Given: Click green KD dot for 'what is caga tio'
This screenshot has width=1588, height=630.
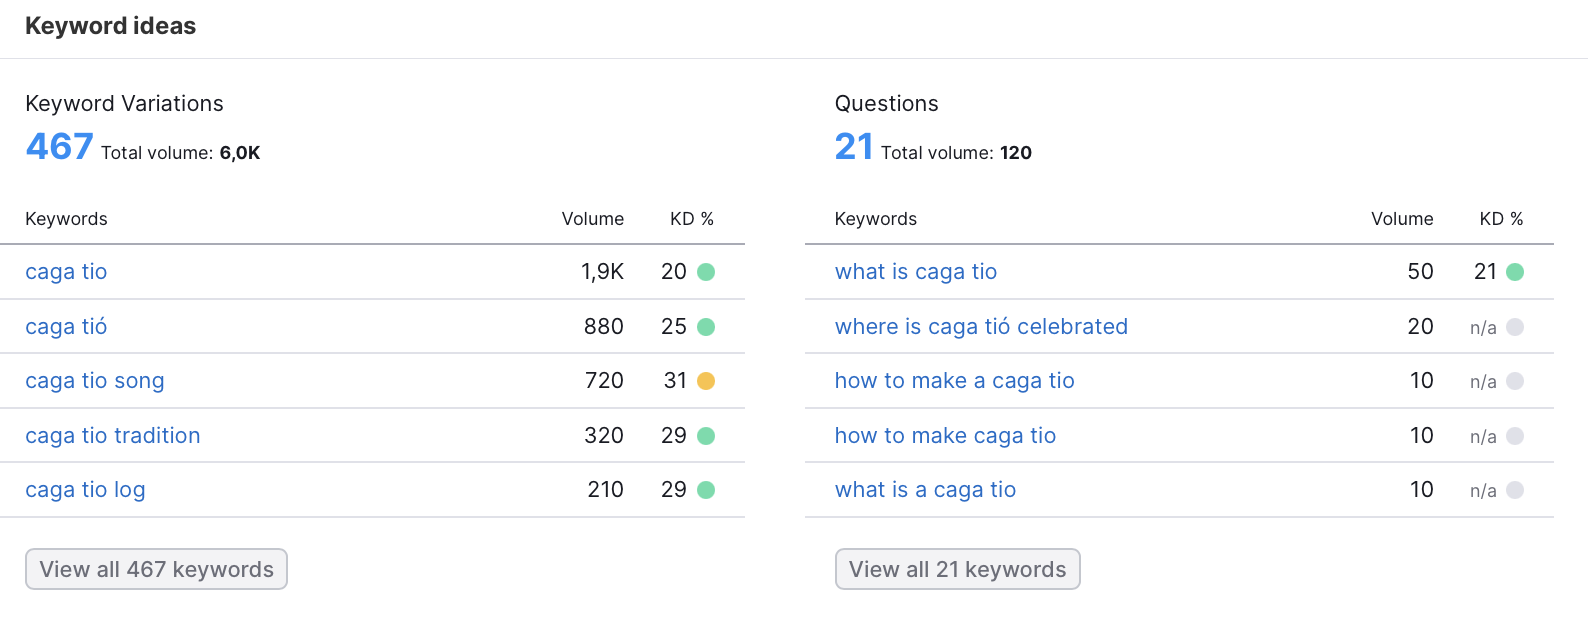Looking at the screenshot, I should tap(1515, 272).
